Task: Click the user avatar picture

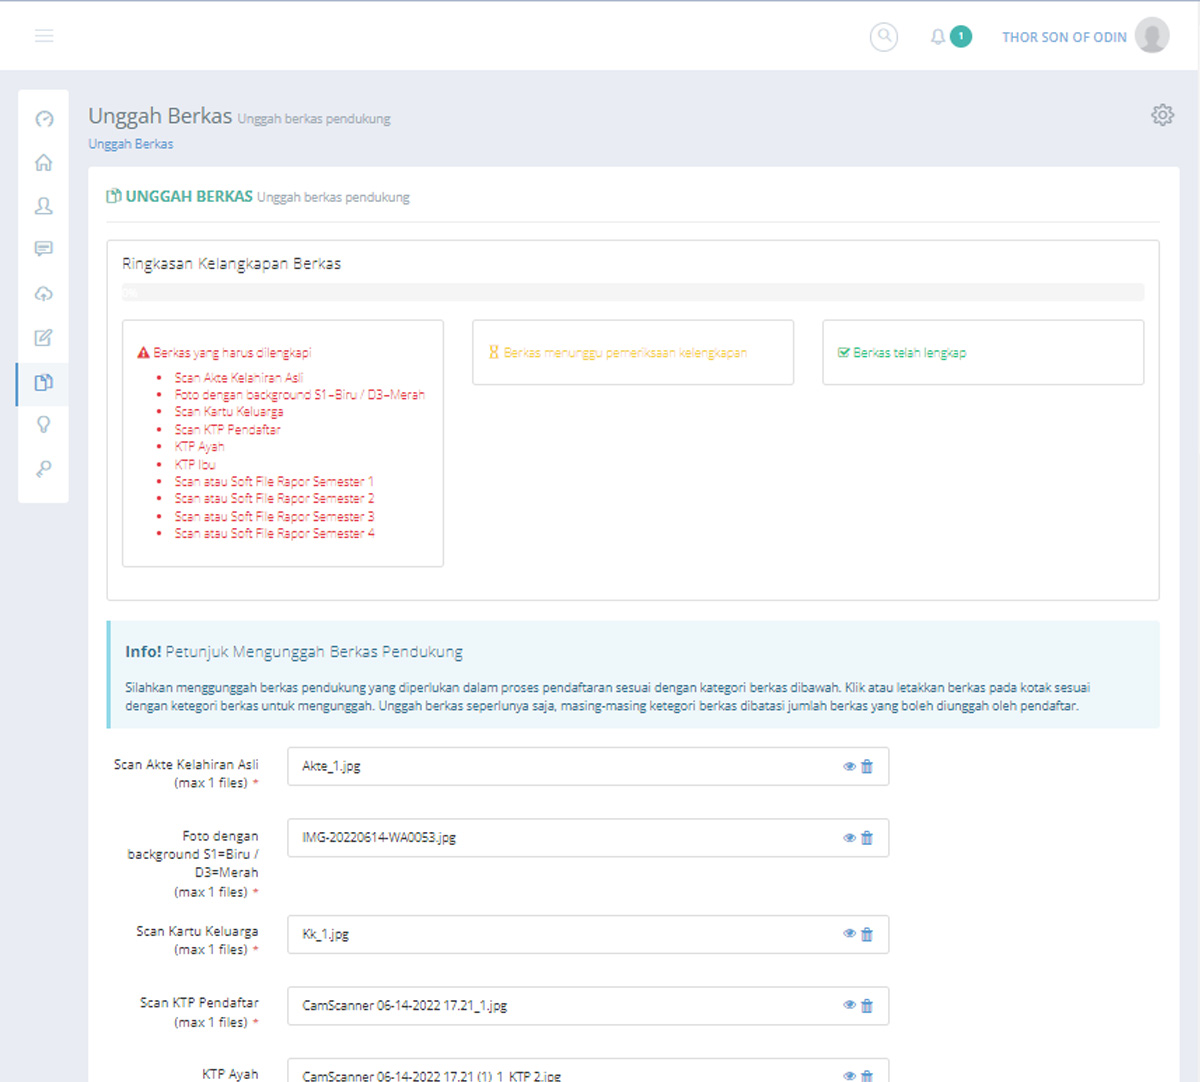Action: pos(1152,36)
